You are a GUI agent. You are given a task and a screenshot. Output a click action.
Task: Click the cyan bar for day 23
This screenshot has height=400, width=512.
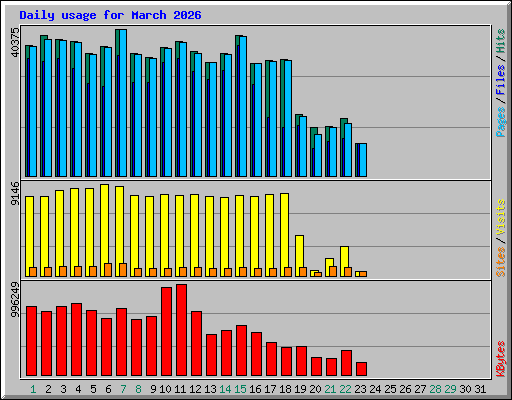[363, 160]
